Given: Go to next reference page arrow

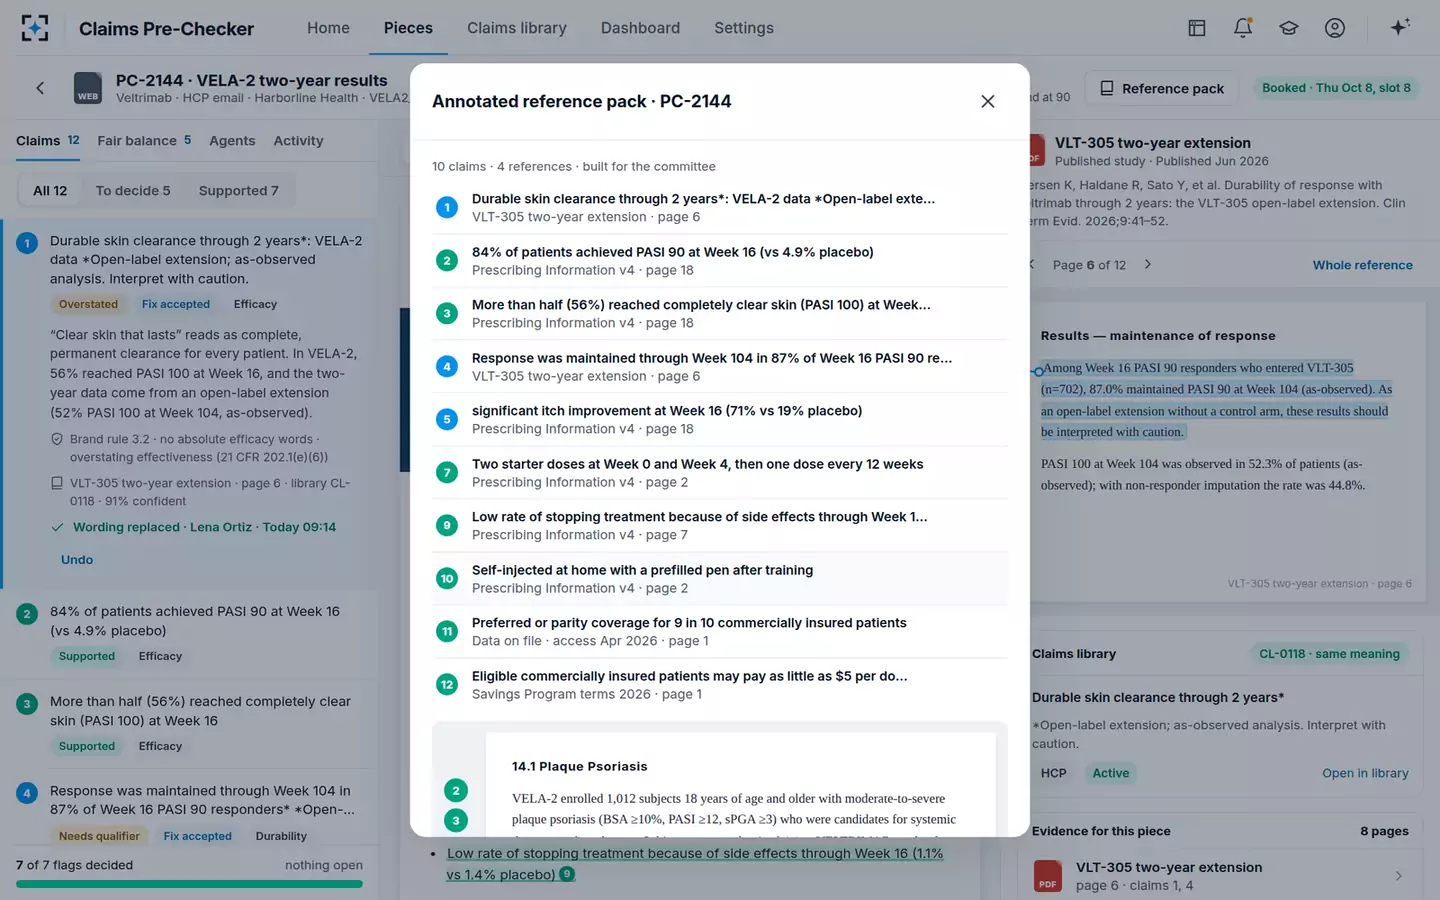Looking at the screenshot, I should 1148,264.
